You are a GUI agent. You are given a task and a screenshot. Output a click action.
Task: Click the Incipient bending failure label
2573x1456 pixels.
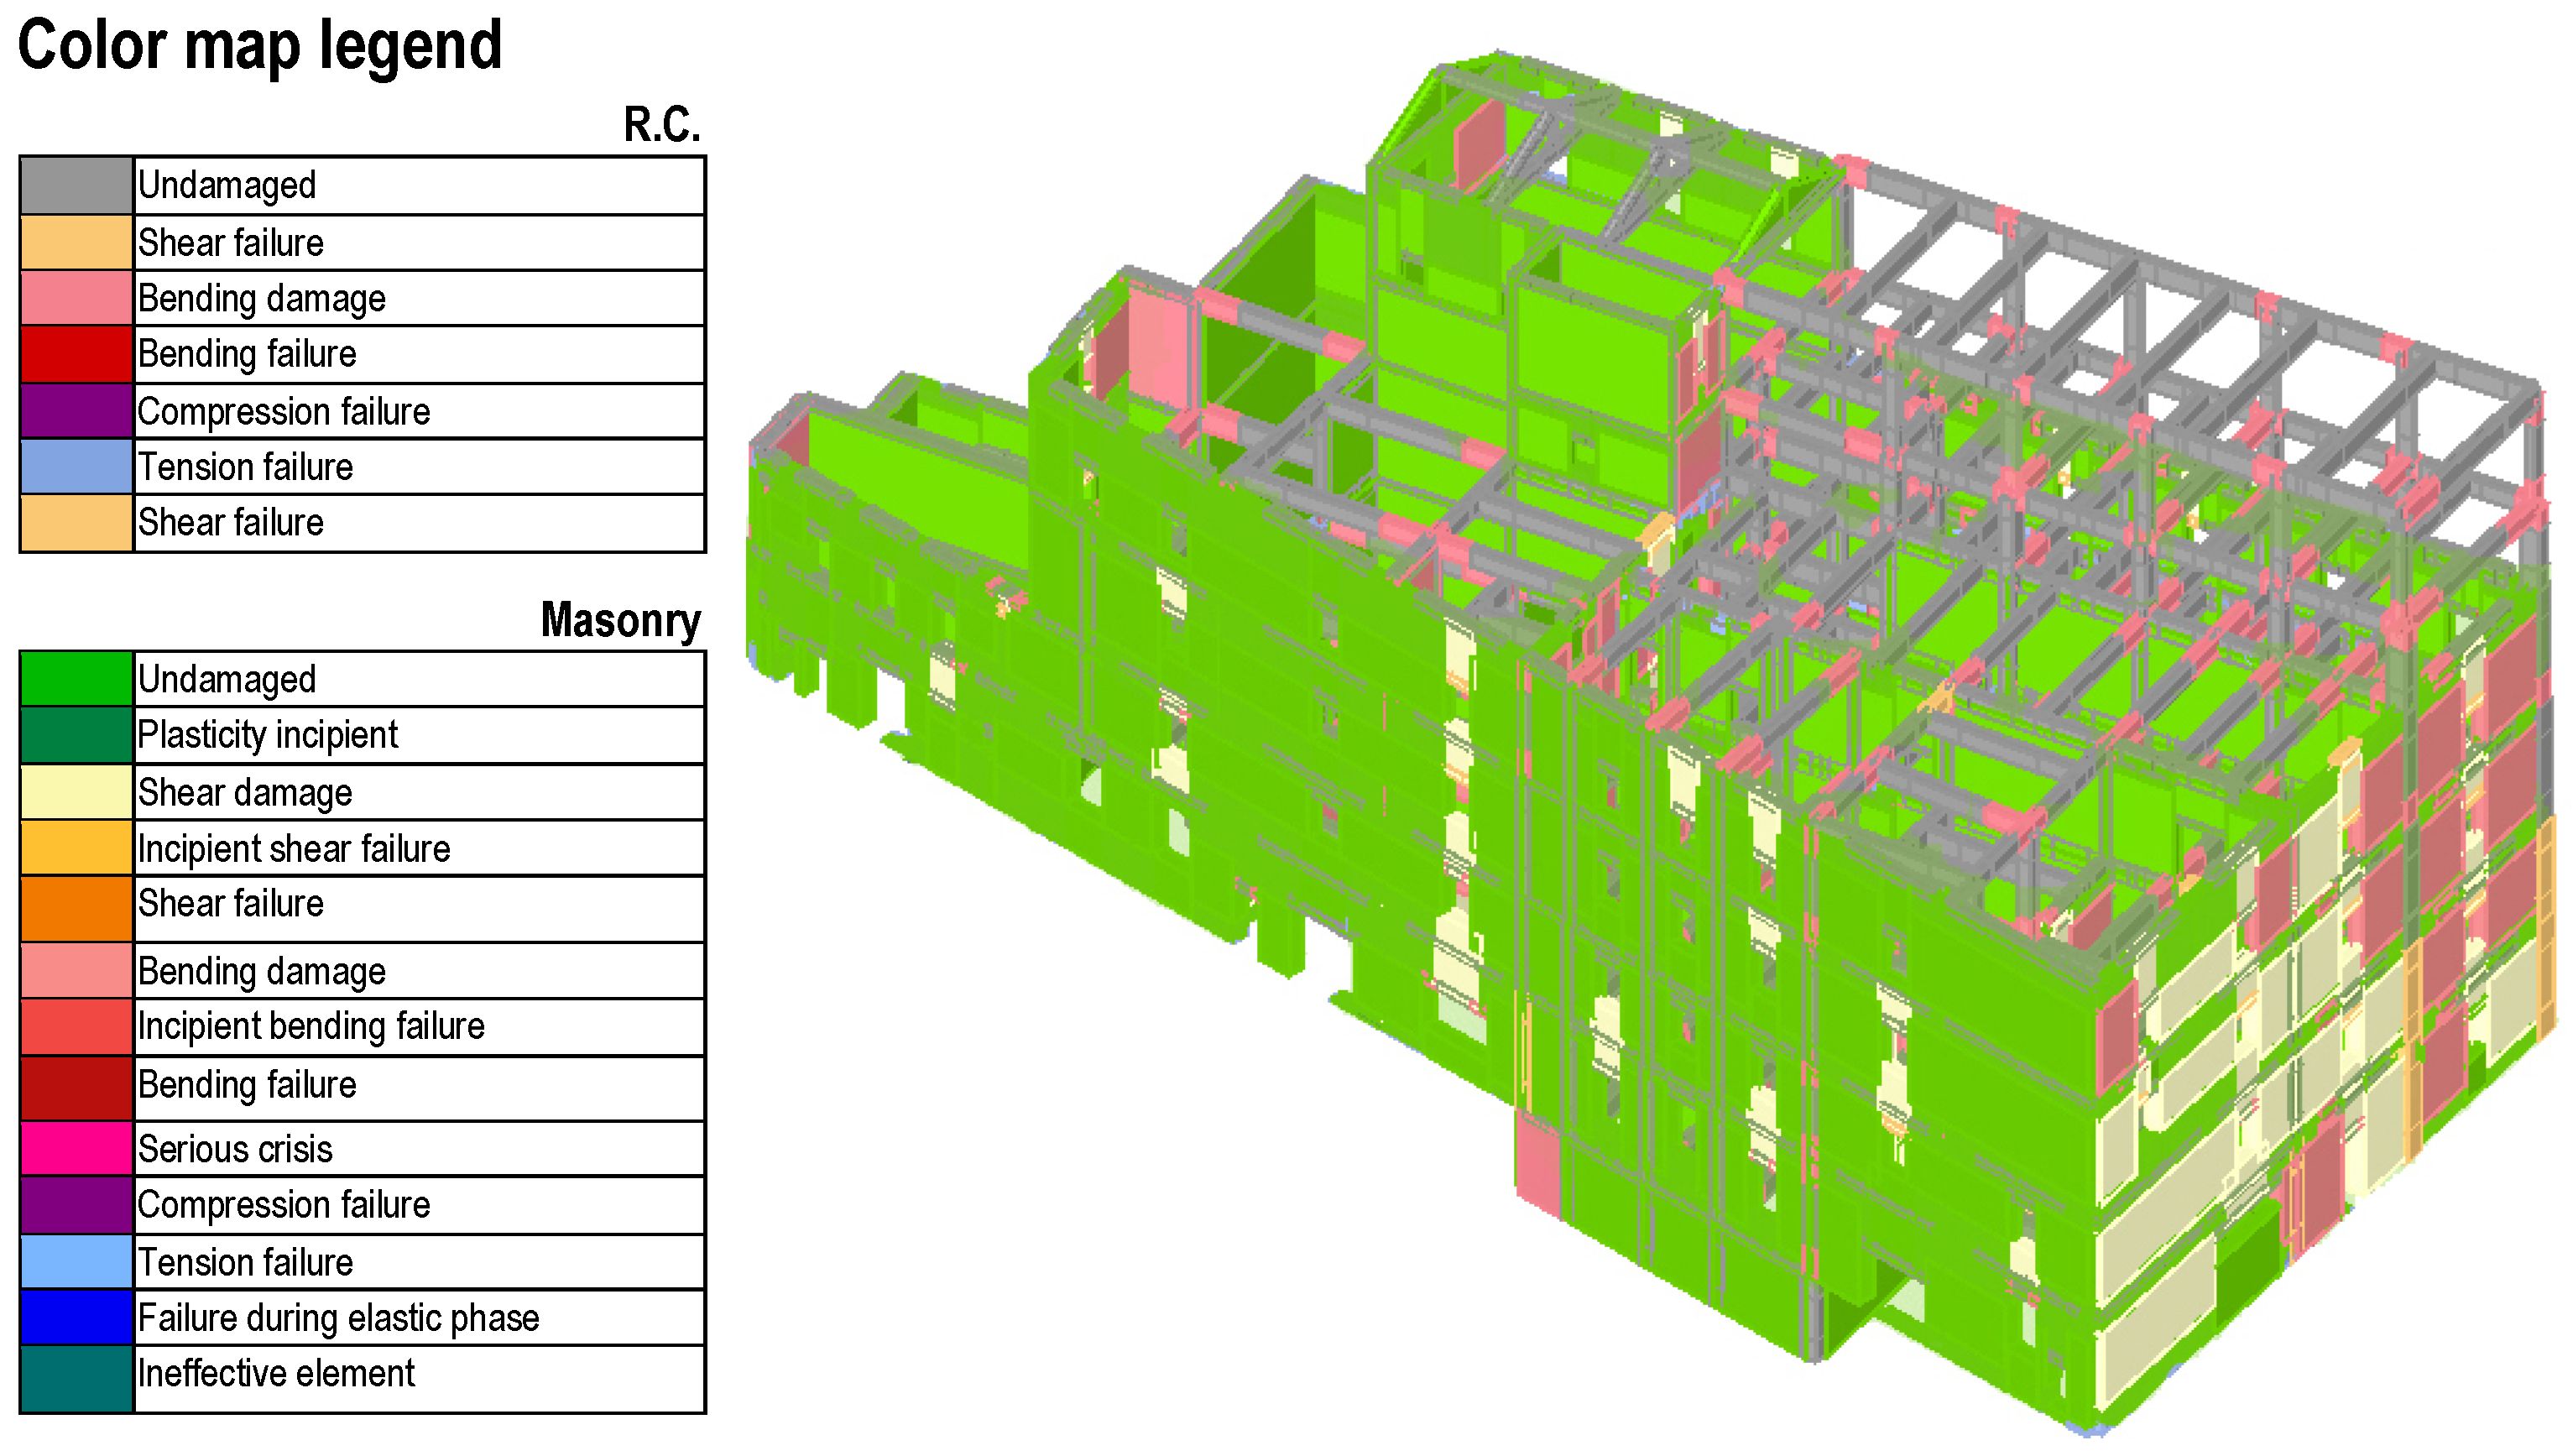pyautogui.click(x=310, y=1026)
